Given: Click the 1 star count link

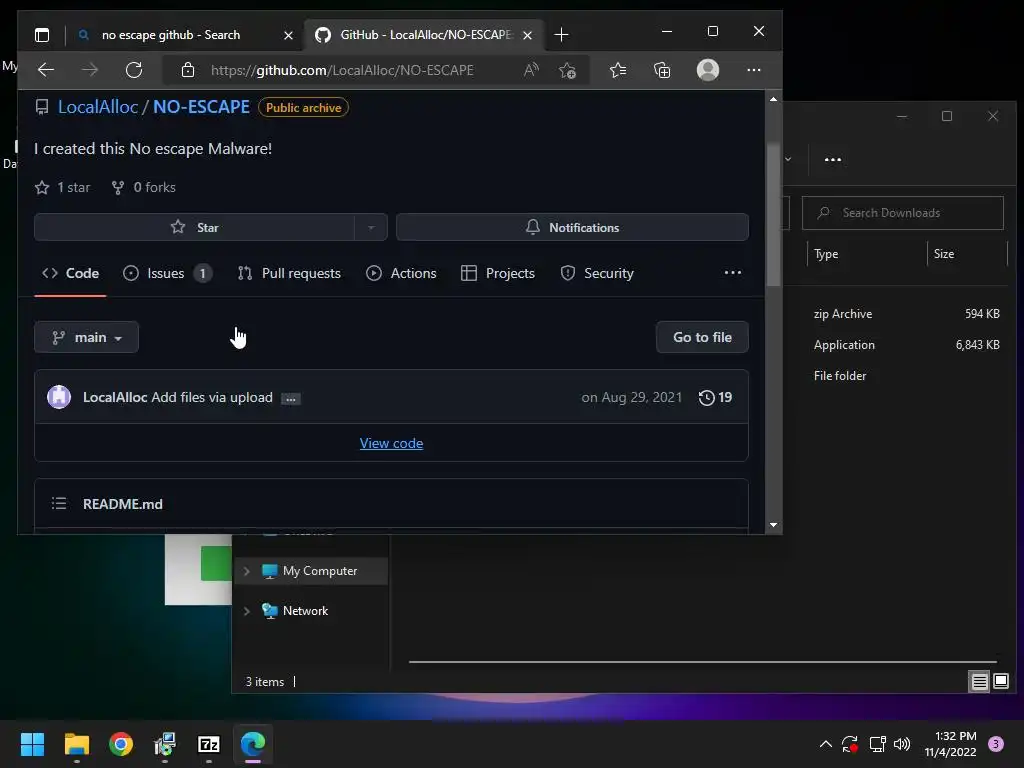Looking at the screenshot, I should [x=63, y=187].
